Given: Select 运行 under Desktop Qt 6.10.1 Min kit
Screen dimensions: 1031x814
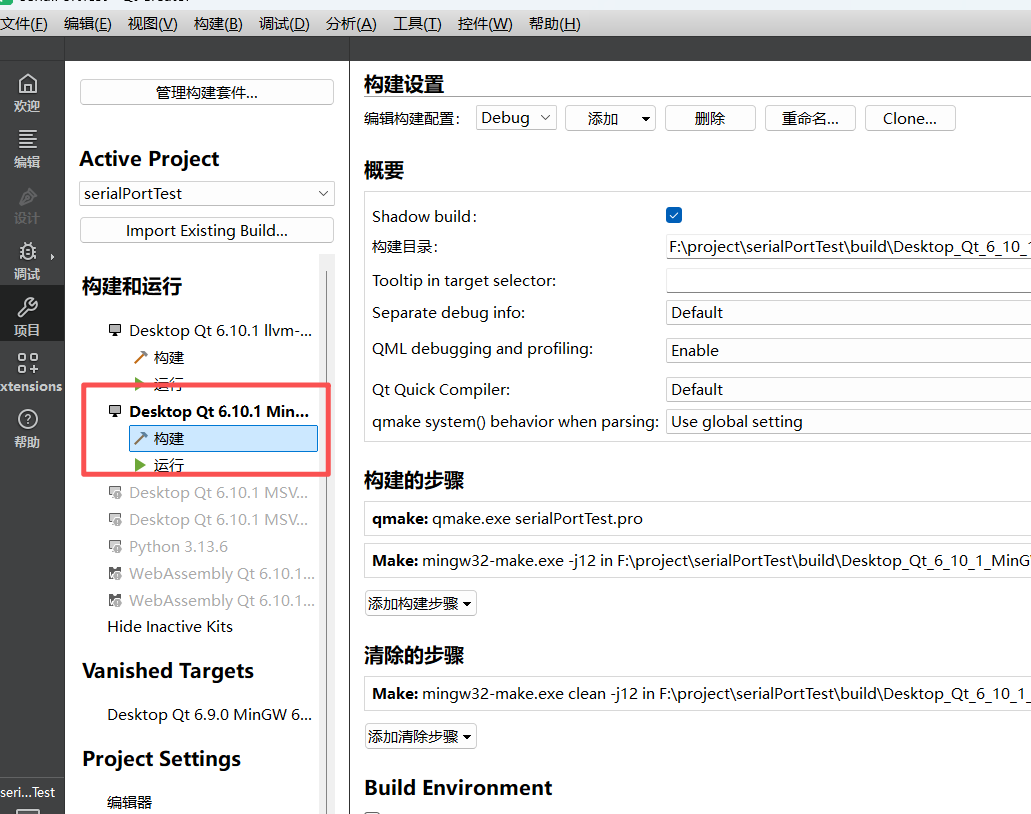Looking at the screenshot, I should coord(168,466).
